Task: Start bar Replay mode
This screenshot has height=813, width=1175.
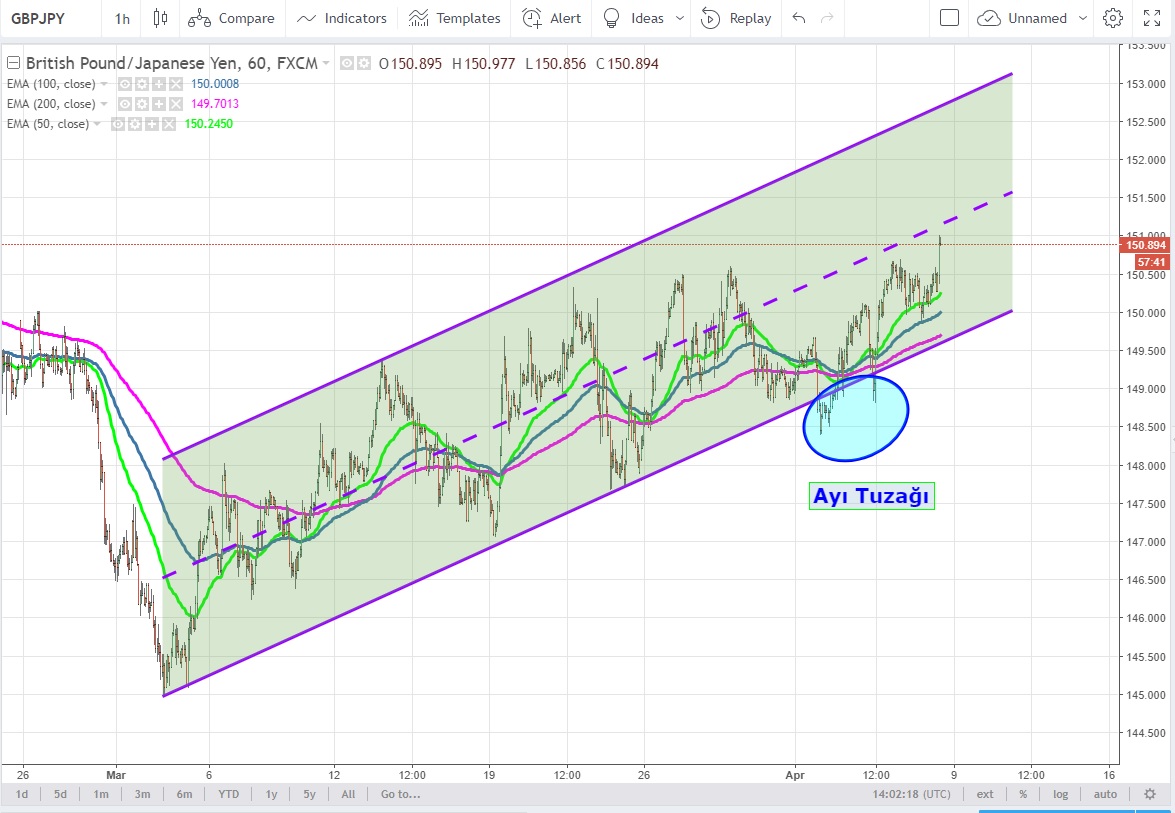Action: point(736,18)
